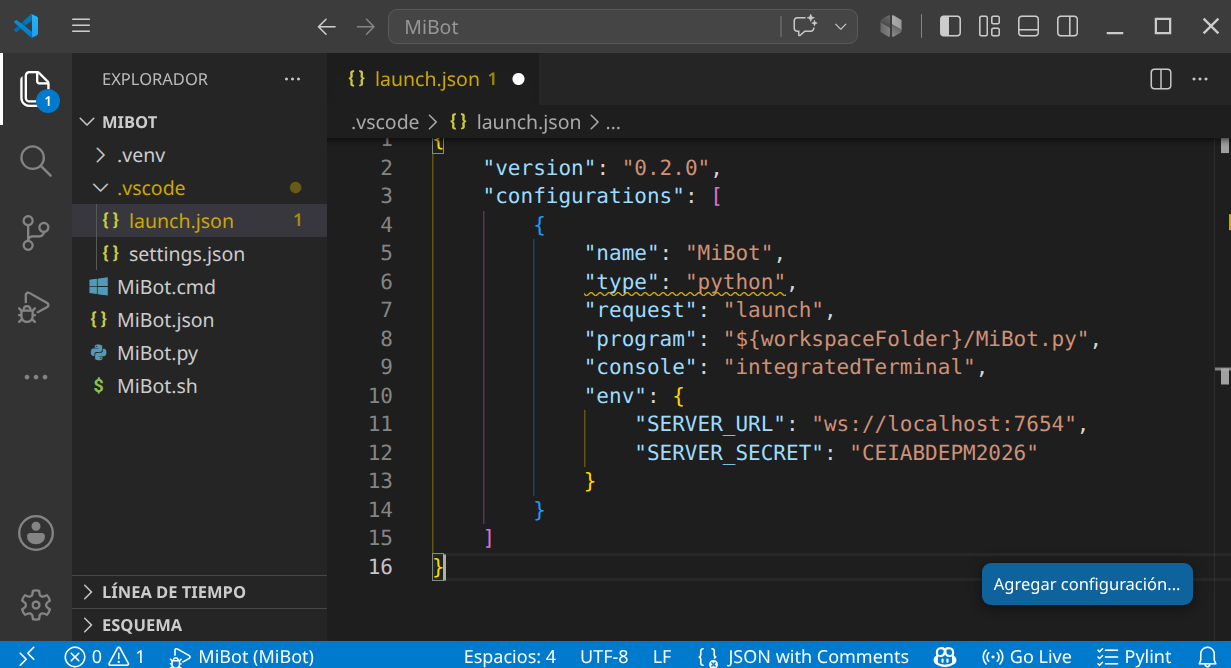
Task: Change the UTF-8 file encoding
Action: [604, 656]
